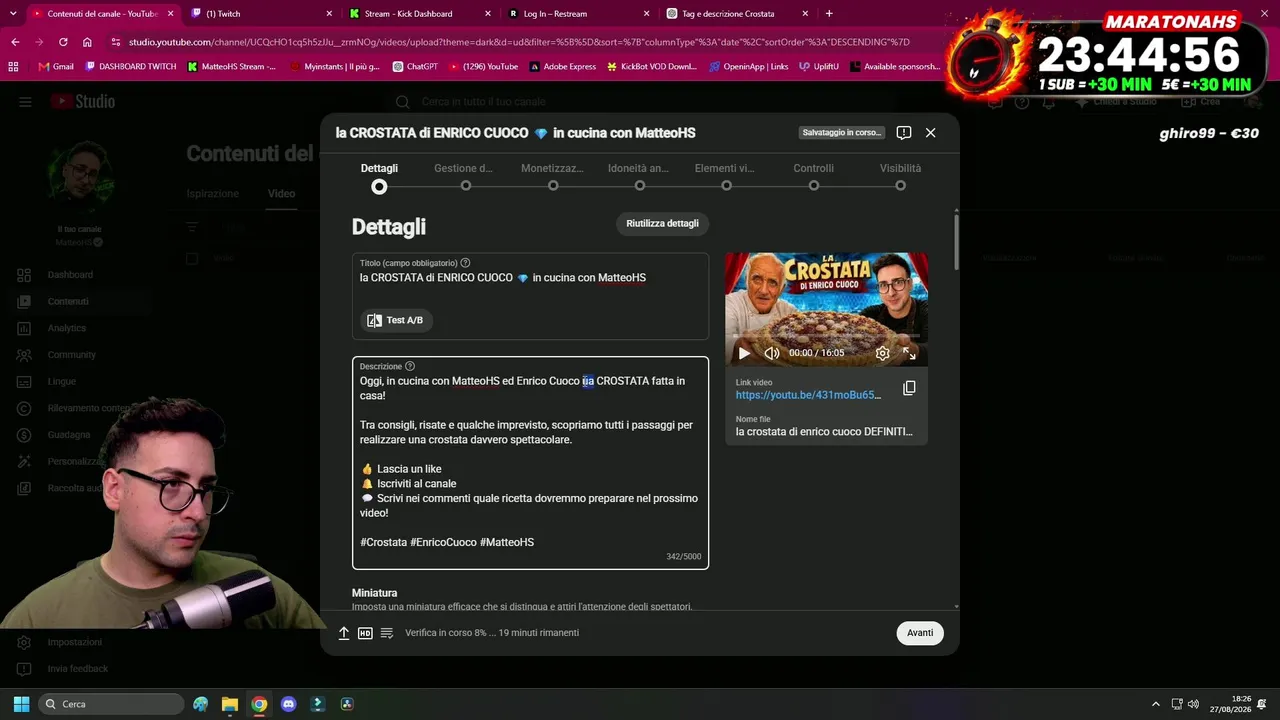
Task: Open Raccolta audio in the sidebar
Action: [x=75, y=488]
